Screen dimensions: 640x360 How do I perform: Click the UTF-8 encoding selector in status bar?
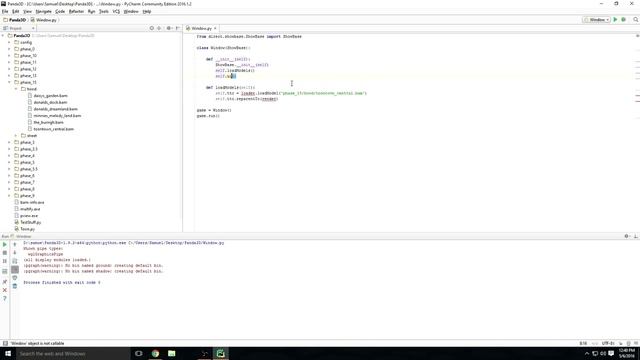click(608, 343)
